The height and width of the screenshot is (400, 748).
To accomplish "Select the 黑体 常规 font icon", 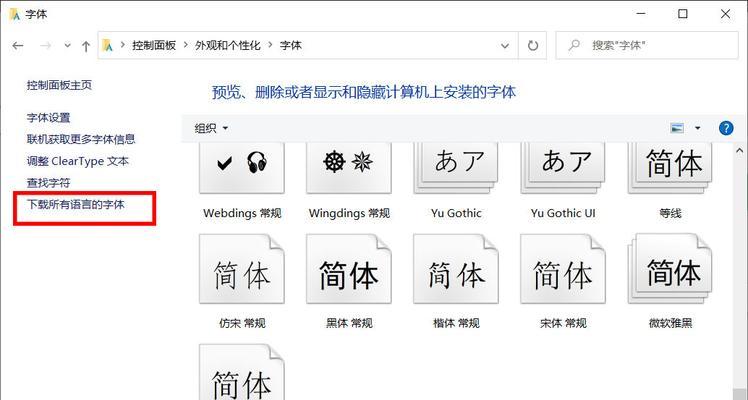I will coord(349,274).
